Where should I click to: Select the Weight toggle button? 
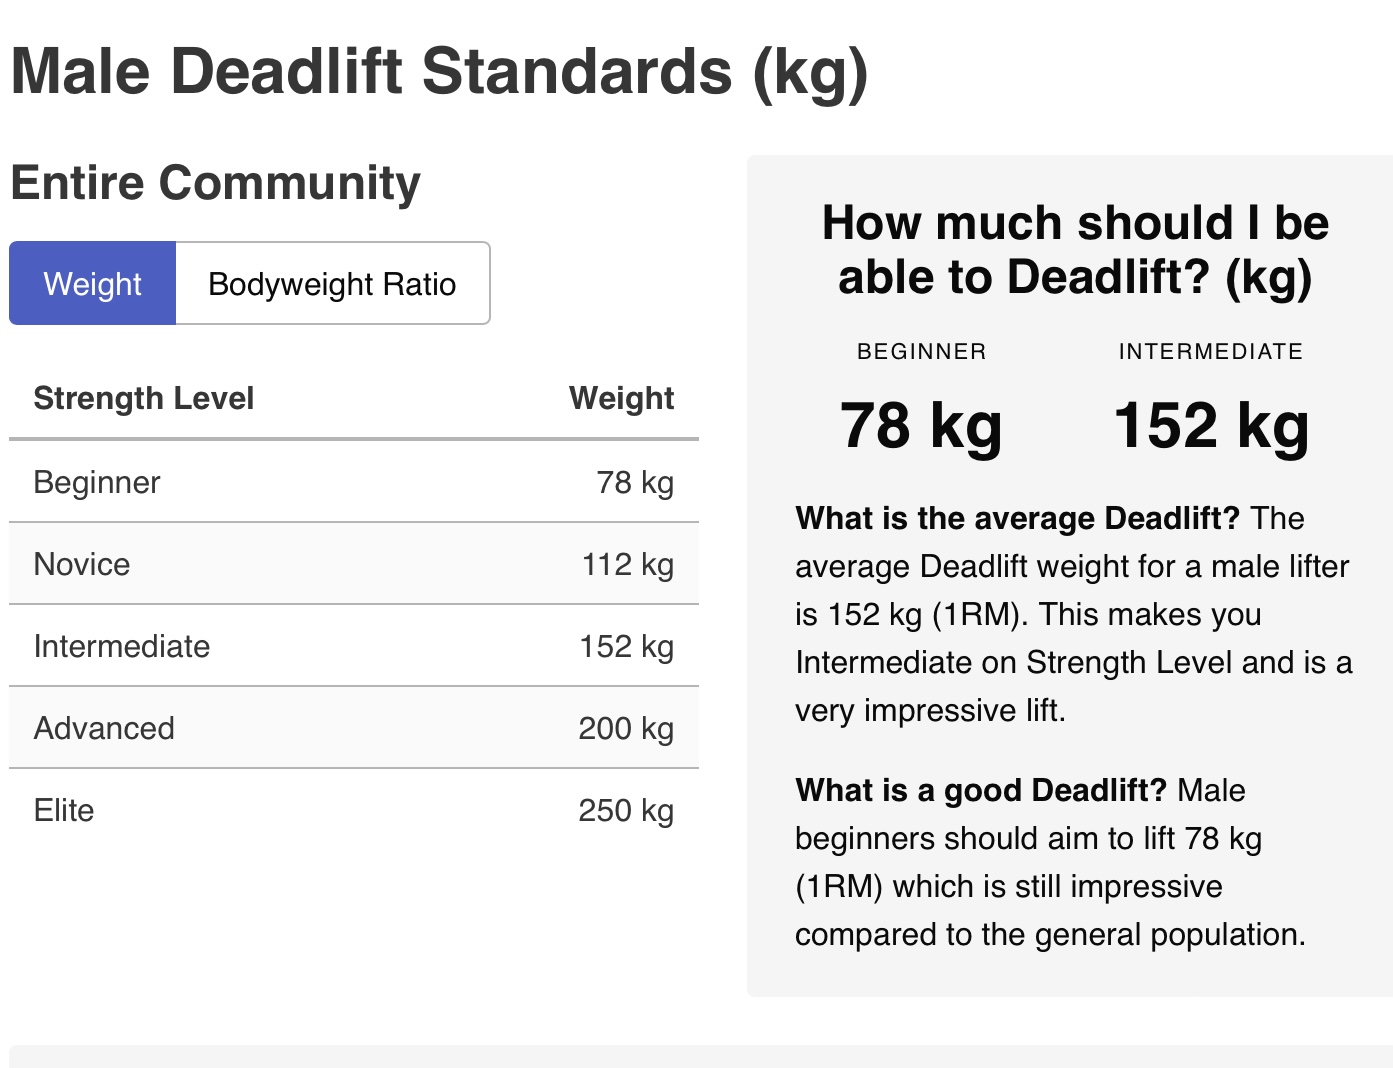pyautogui.click(x=93, y=283)
